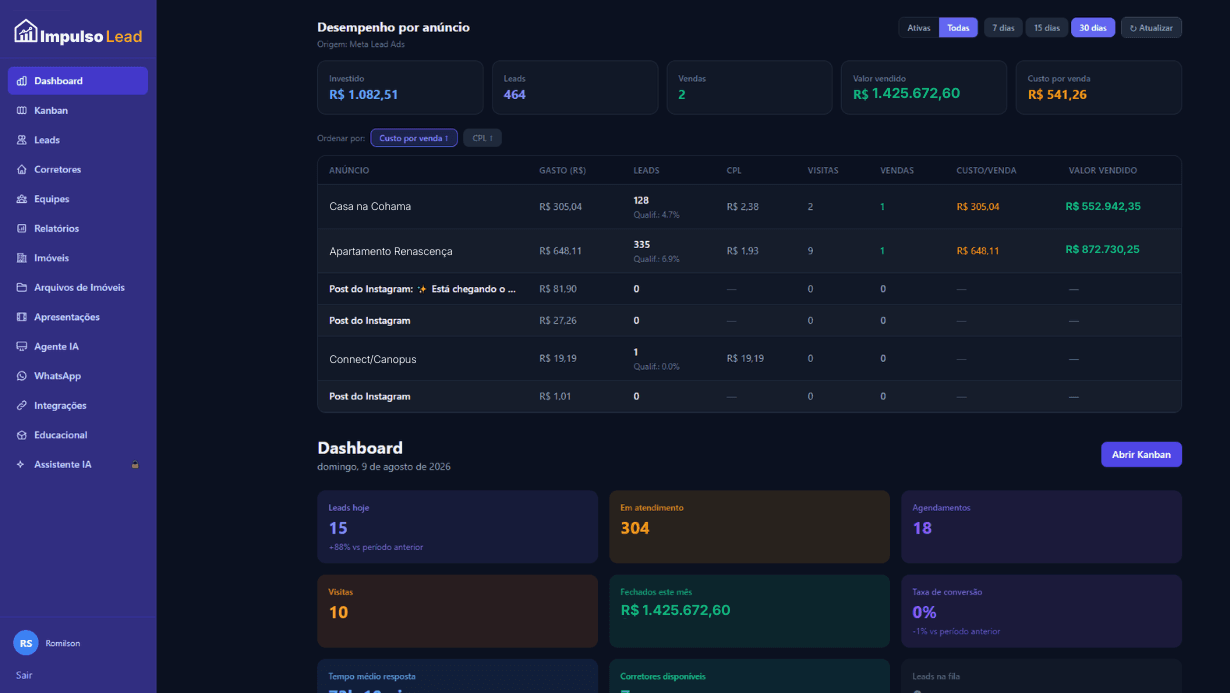Screen dimensions: 1230x693
Task: Click the Impulso Lead logo icon
Action: (x=26, y=32)
